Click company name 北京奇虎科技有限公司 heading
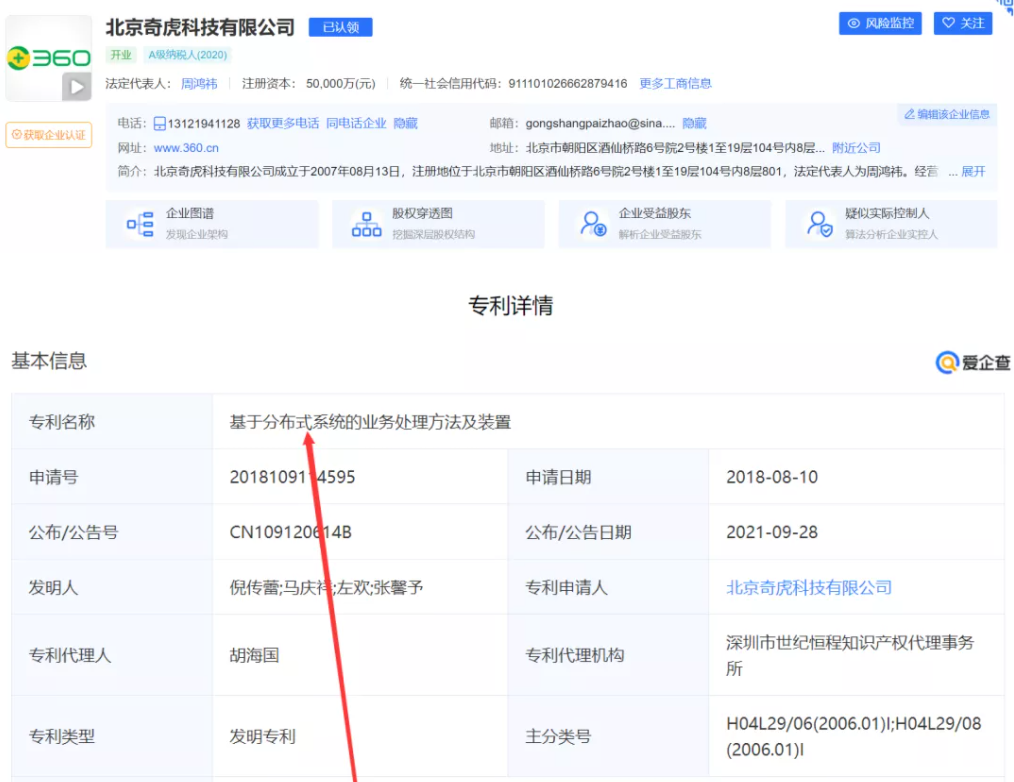 (x=200, y=27)
